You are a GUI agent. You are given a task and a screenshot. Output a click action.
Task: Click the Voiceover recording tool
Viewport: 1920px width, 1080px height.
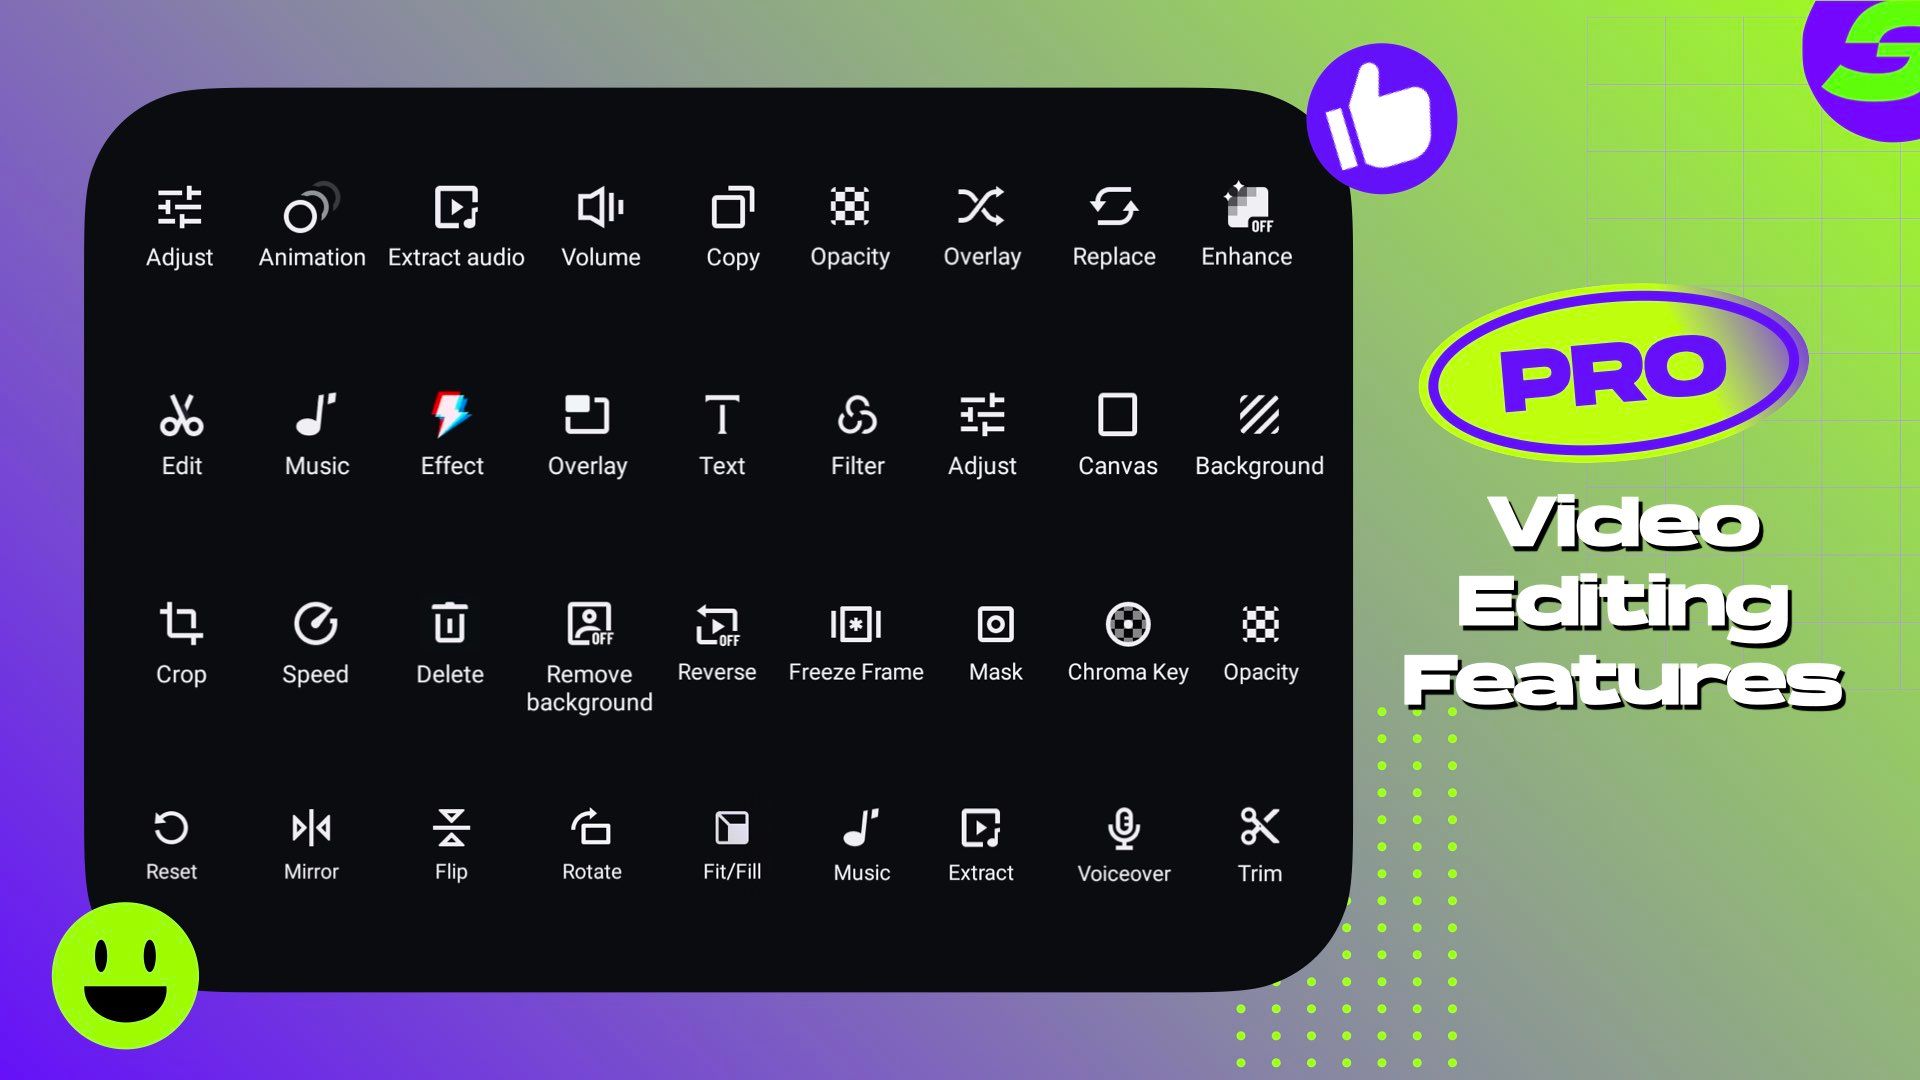1124,843
